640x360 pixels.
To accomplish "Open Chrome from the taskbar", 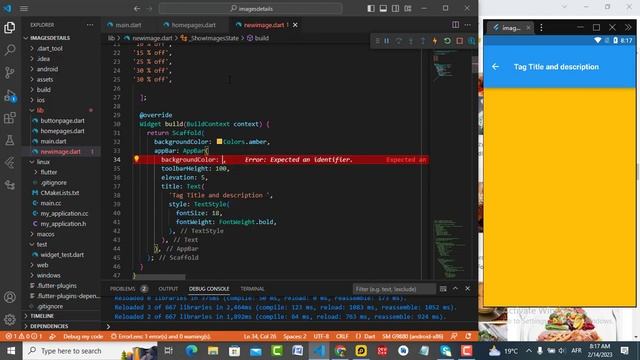I will (x=340, y=351).
